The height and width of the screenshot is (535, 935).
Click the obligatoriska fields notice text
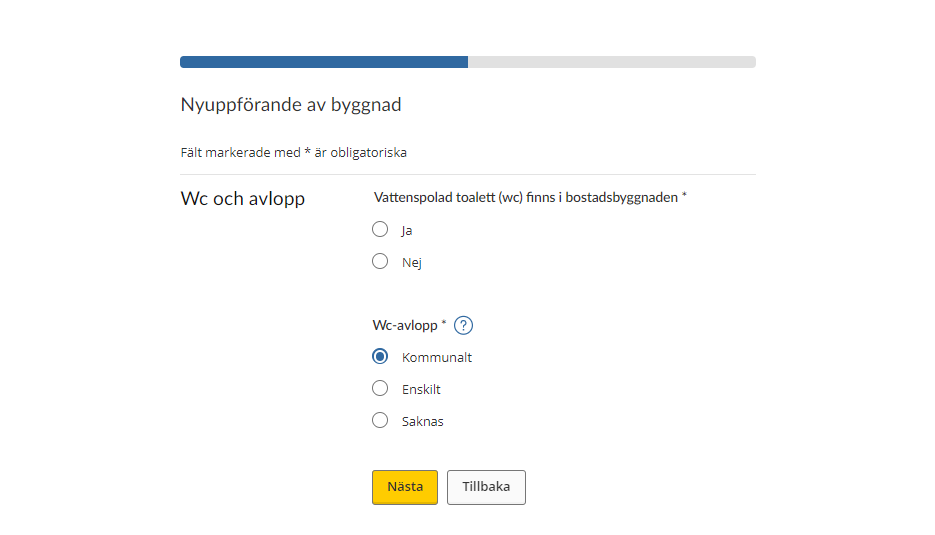pos(293,153)
